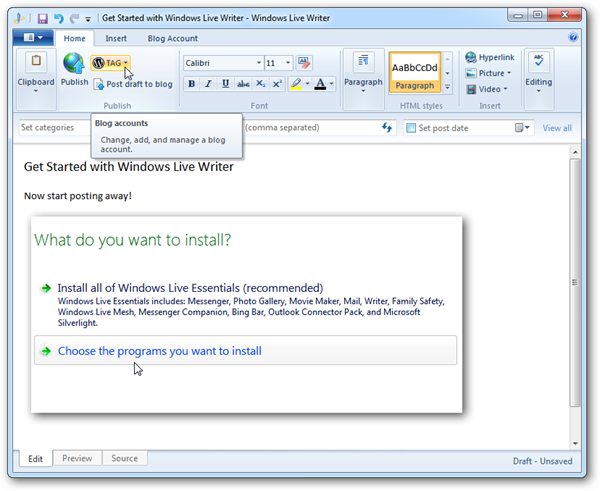Image resolution: width=600 pixels, height=491 pixels.
Task: Enable the Set post date checkbox
Action: point(412,128)
